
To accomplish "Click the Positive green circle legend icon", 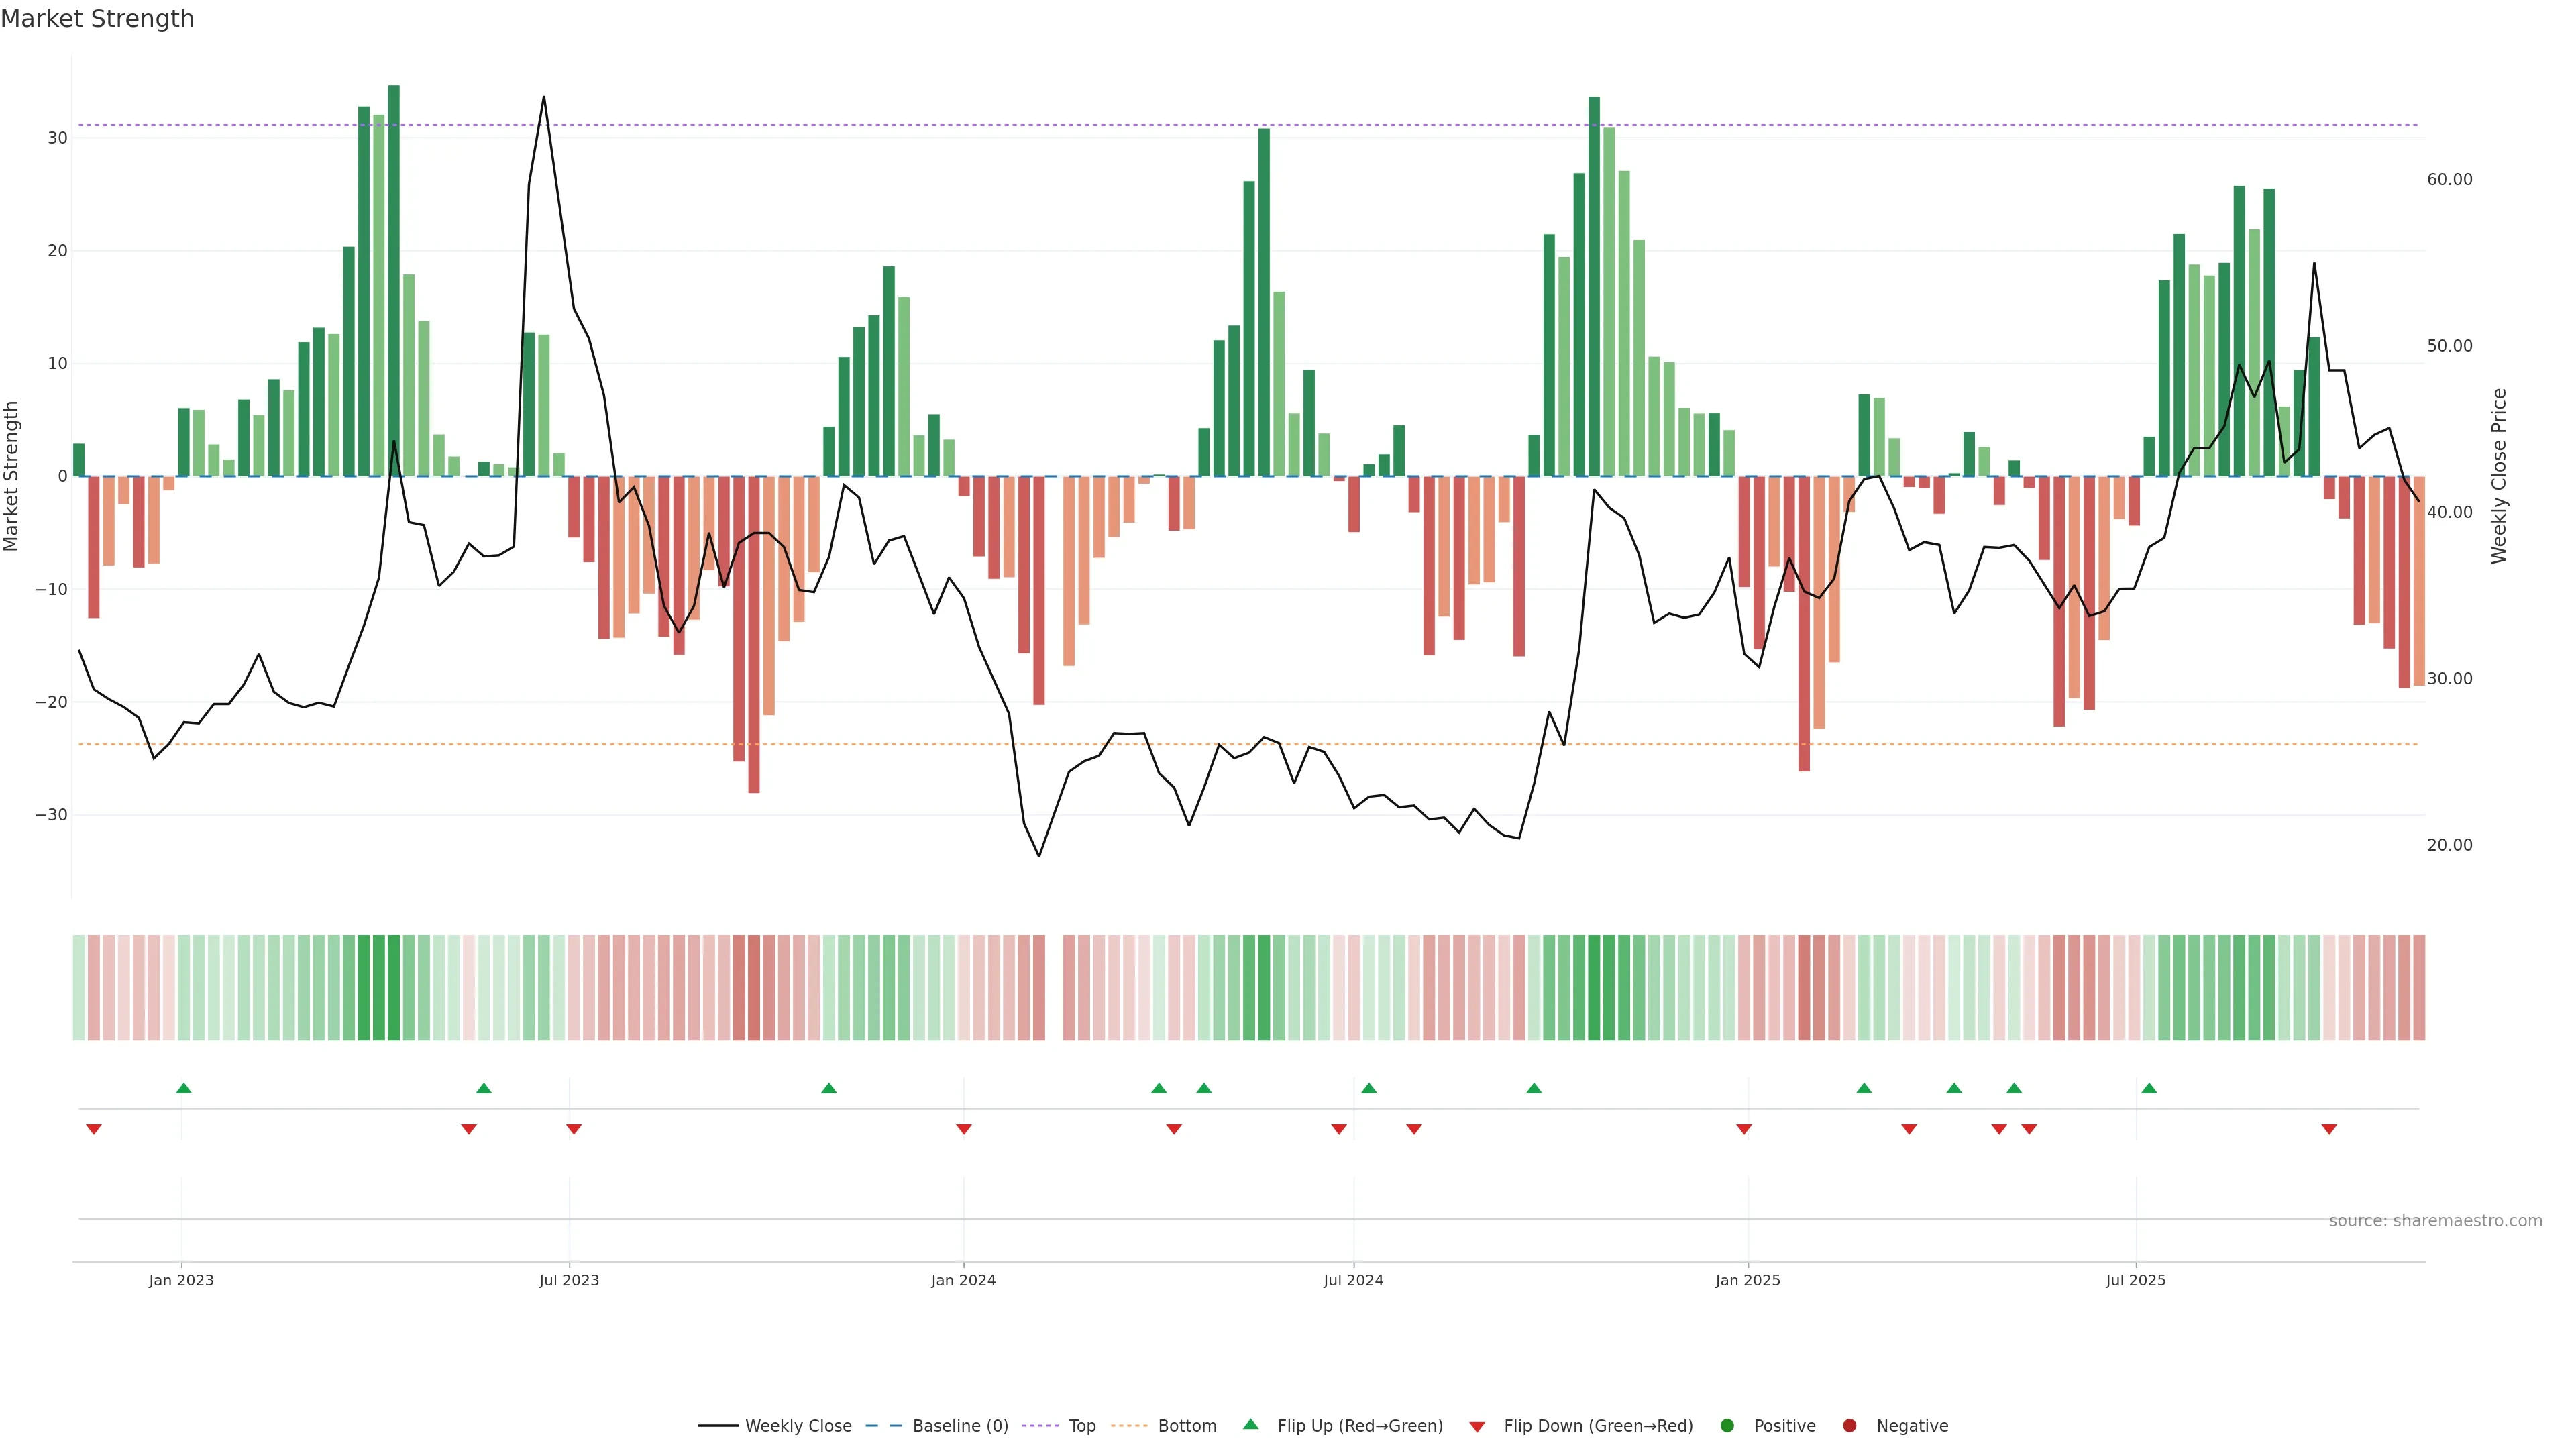I will (1727, 1426).
